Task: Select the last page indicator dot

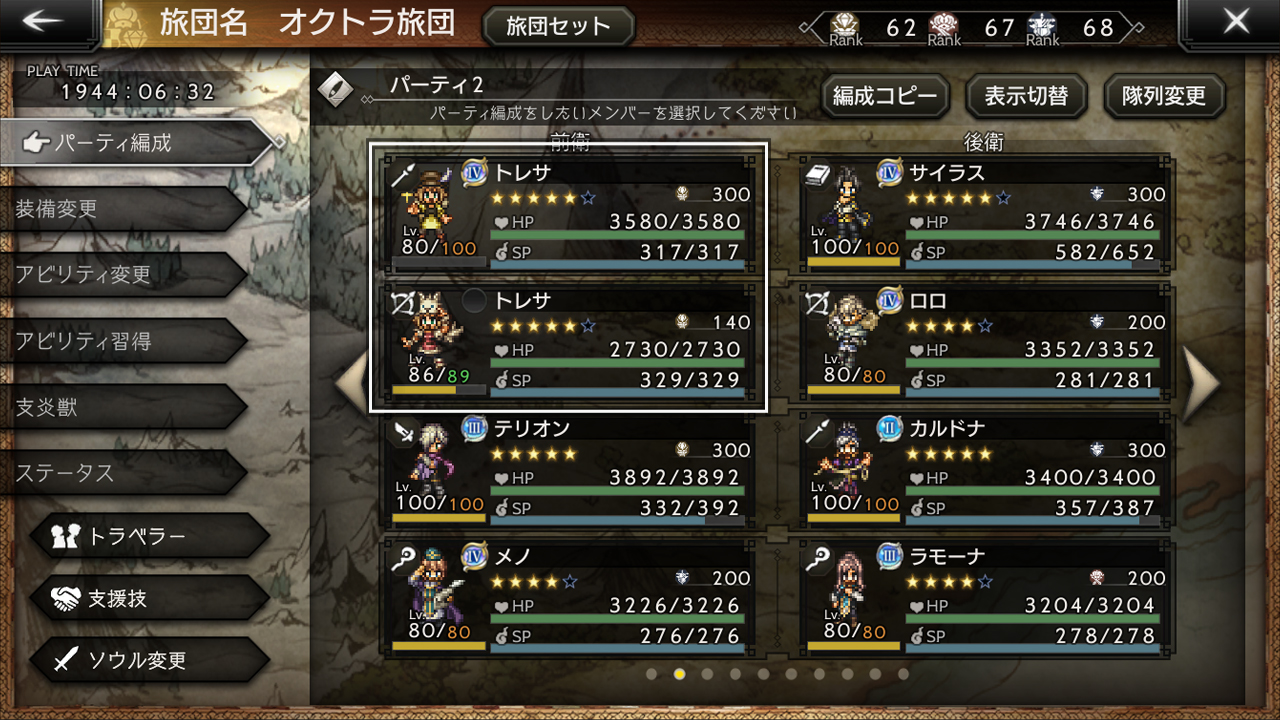Action: click(904, 674)
